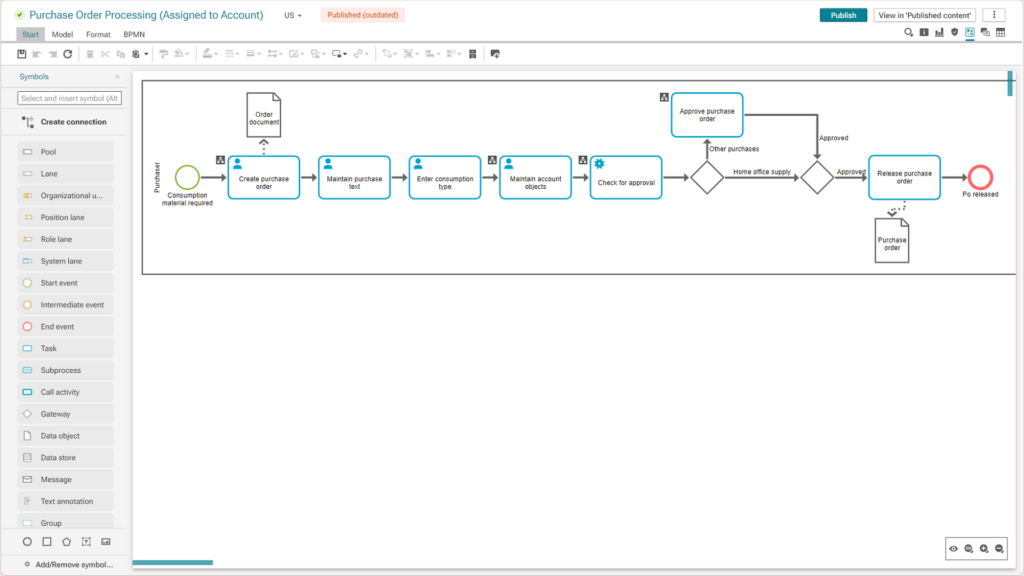Open the search icon in the top right
Image resolution: width=1024 pixels, height=576 pixels.
(x=908, y=33)
